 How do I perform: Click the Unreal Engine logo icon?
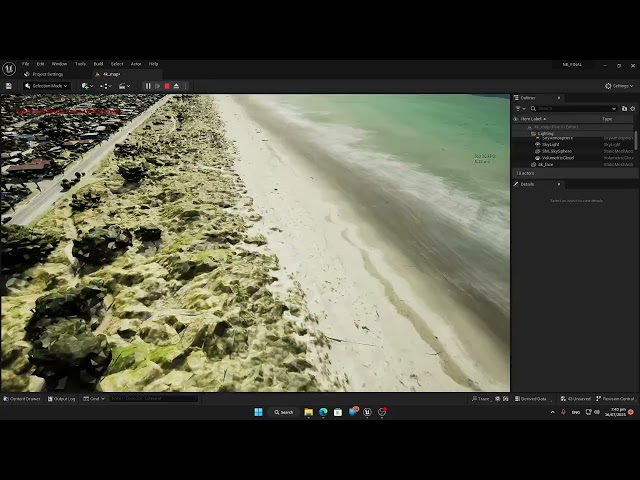click(x=9, y=68)
